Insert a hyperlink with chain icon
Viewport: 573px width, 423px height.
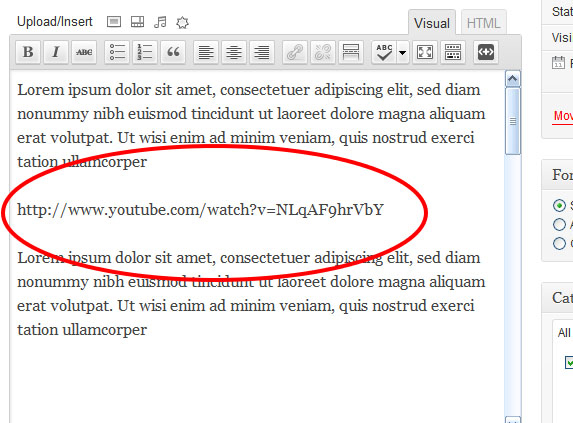tap(295, 52)
